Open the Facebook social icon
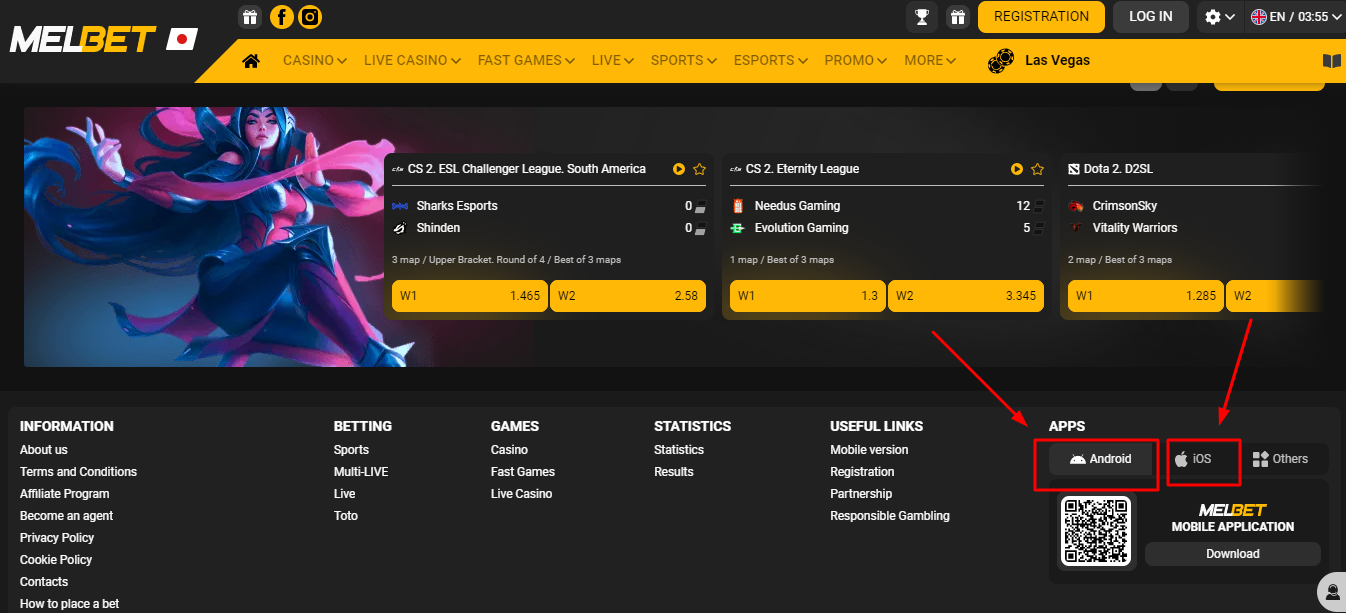 click(x=282, y=17)
